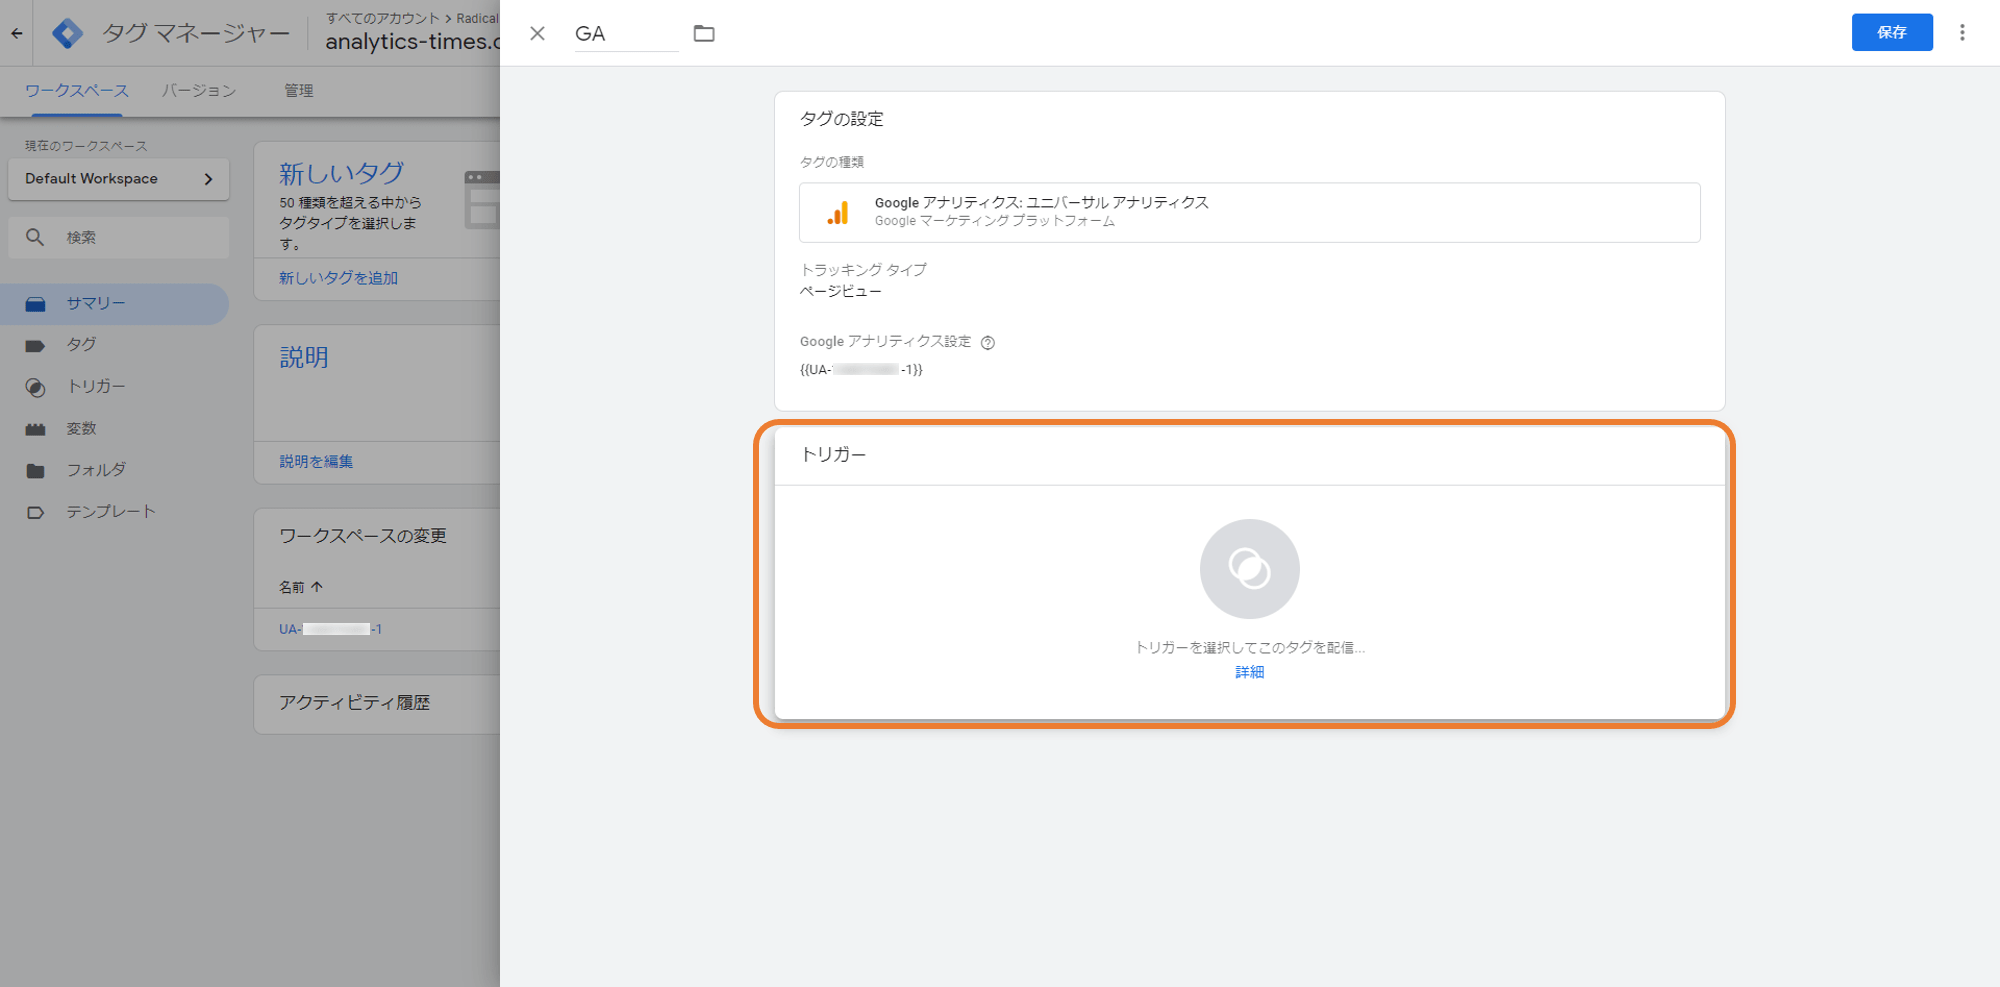2000x987 pixels.
Task: Click the Tag Manager logo icon
Action: pos(67,34)
